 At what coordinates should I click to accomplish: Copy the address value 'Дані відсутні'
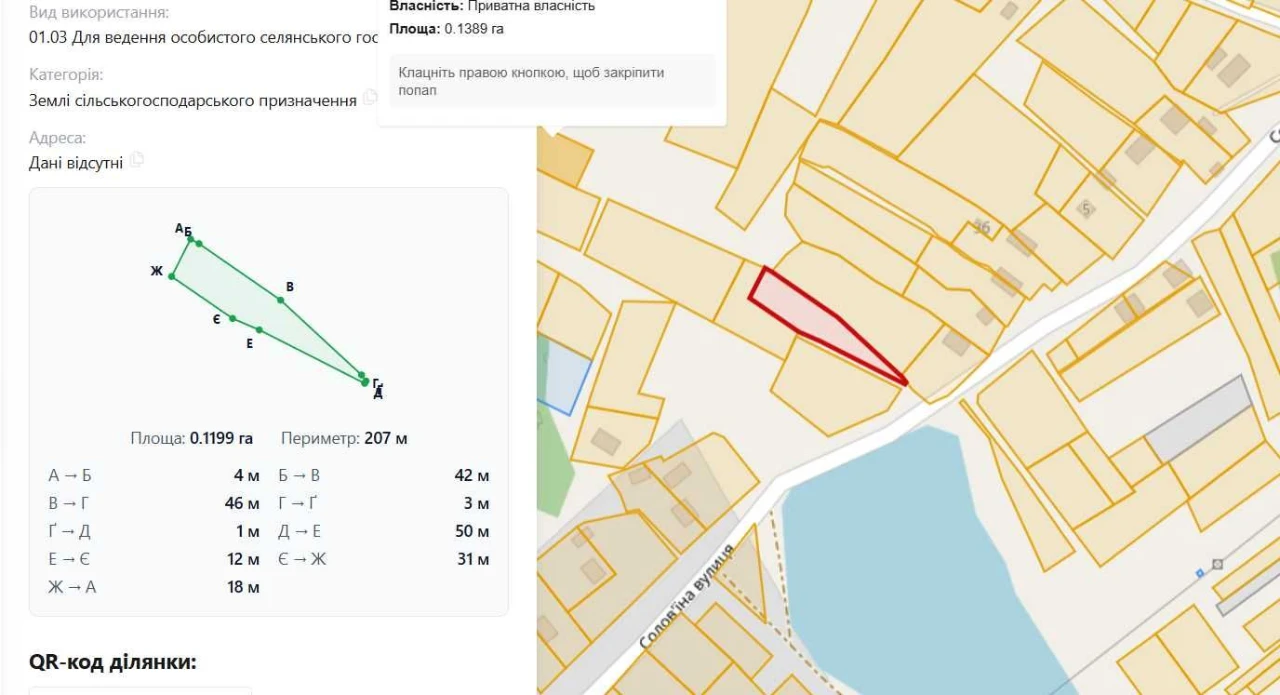click(137, 161)
